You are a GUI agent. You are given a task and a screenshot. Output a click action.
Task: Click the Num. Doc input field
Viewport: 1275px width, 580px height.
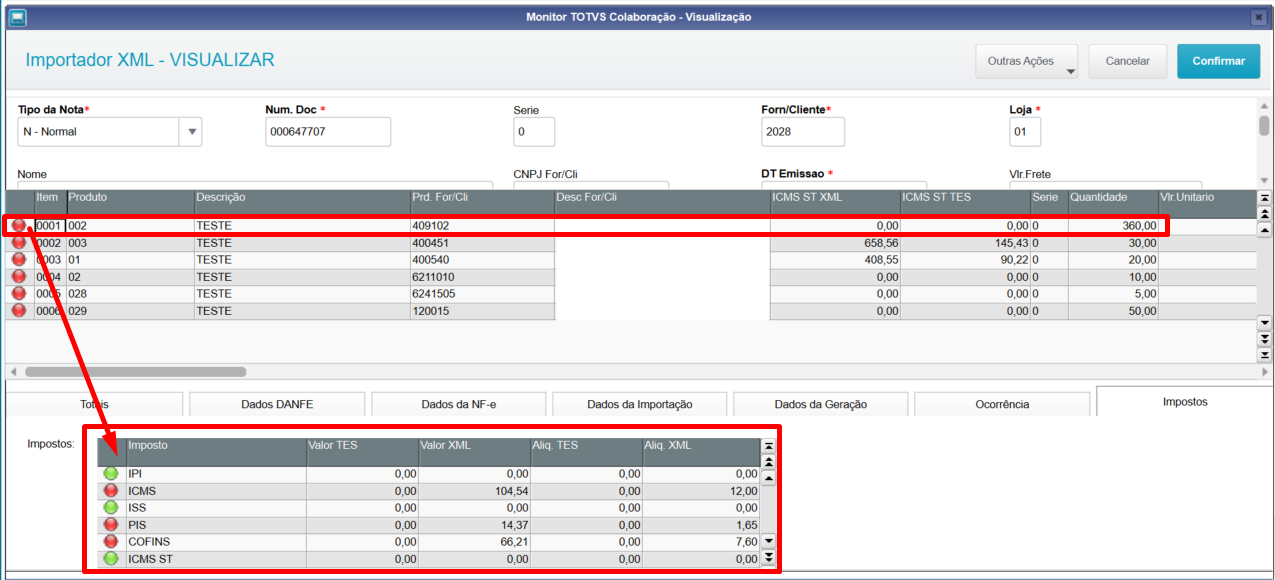coord(328,132)
